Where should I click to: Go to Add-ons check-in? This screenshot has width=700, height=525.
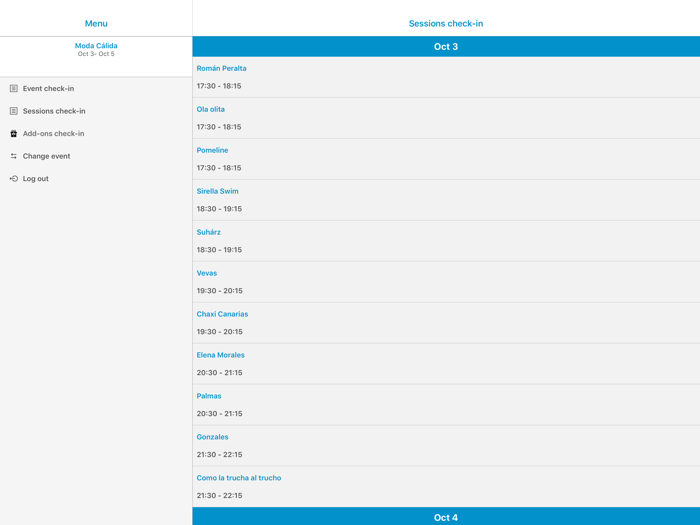96,133
